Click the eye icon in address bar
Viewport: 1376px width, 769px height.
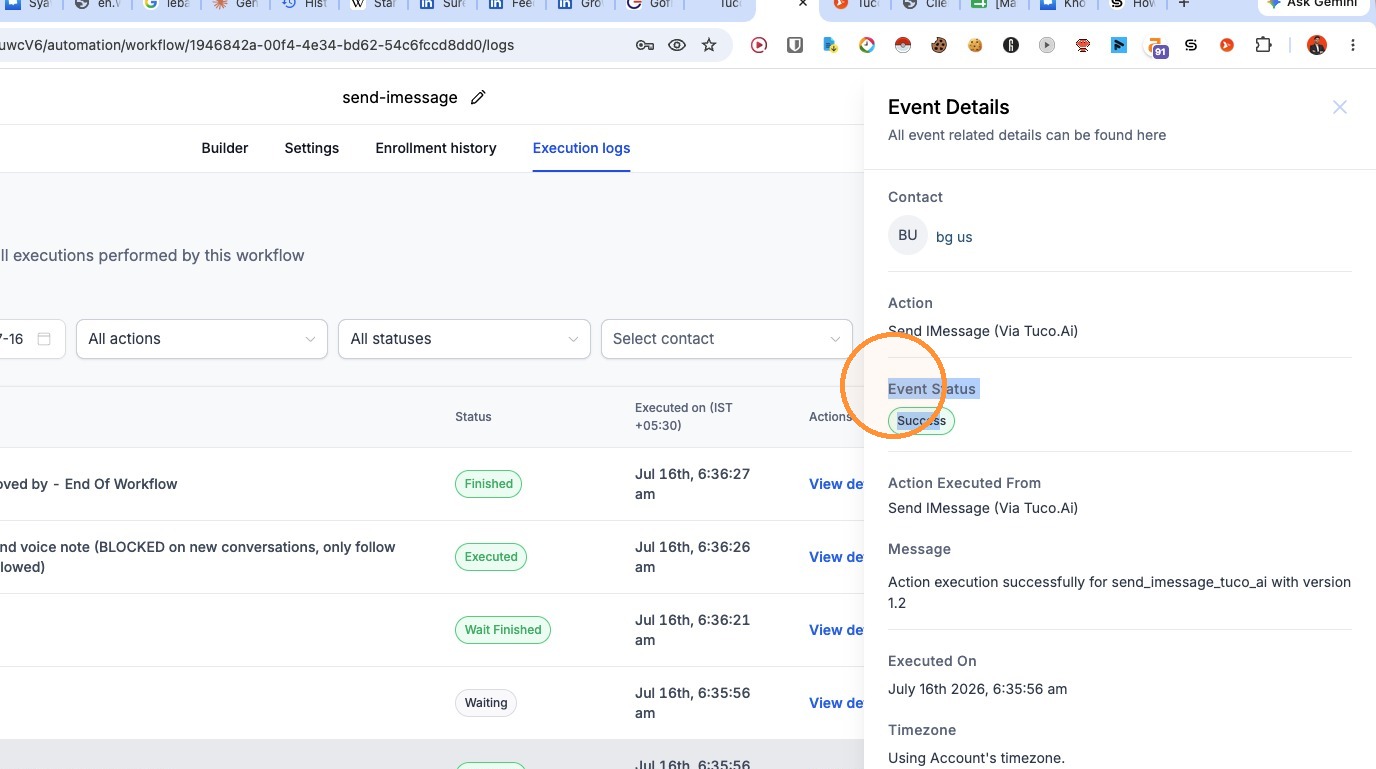(x=677, y=45)
